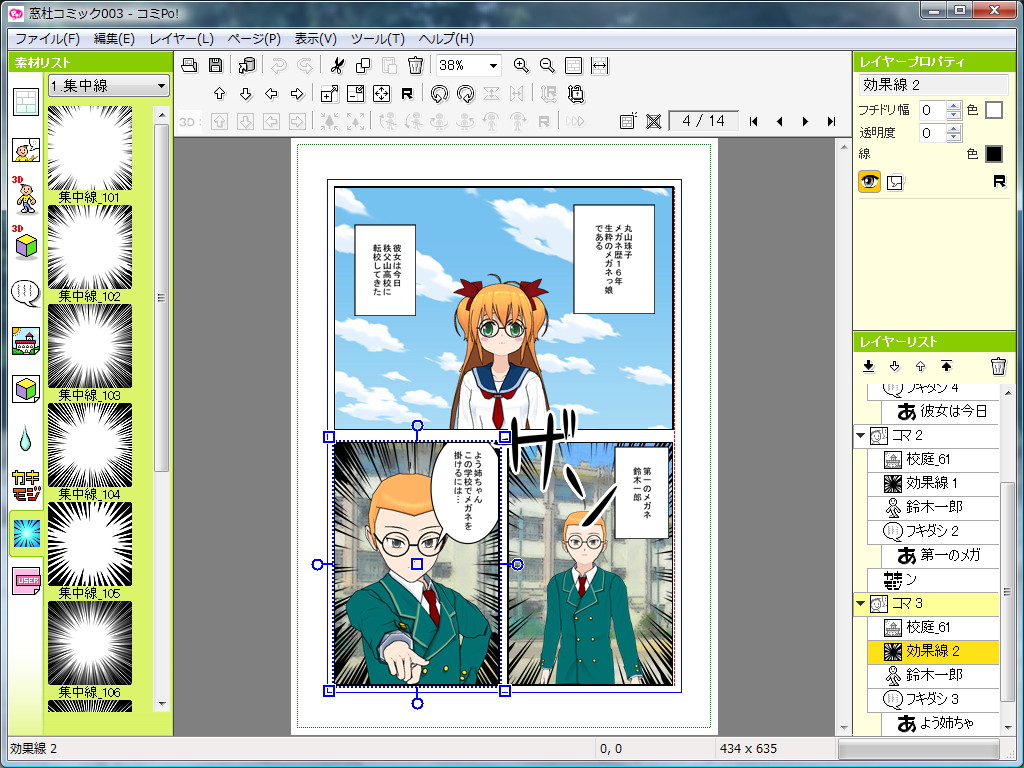1024x768 pixels.
Task: Go to first page icon
Action: (754, 121)
